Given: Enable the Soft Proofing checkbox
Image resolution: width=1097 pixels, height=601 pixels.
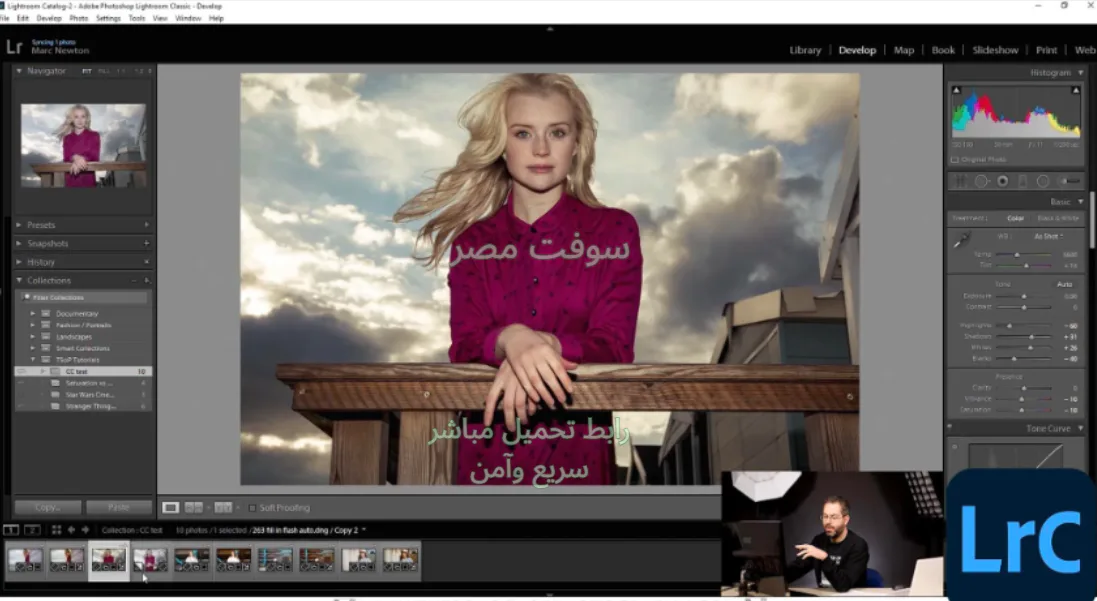Looking at the screenshot, I should click(x=252, y=508).
